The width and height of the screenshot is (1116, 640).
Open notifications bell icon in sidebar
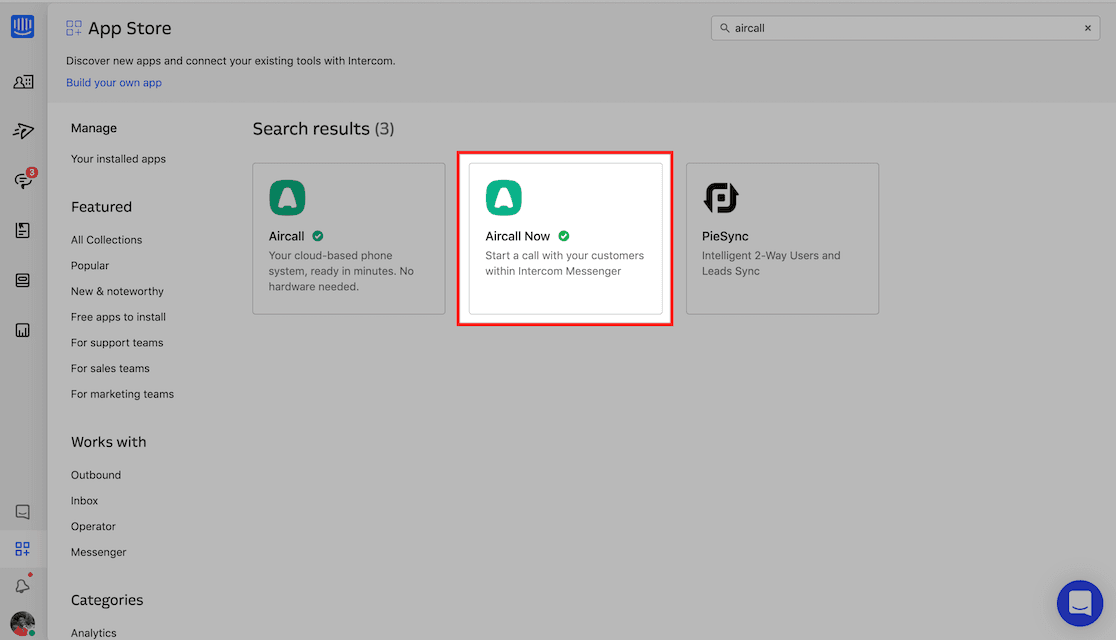[x=23, y=586]
